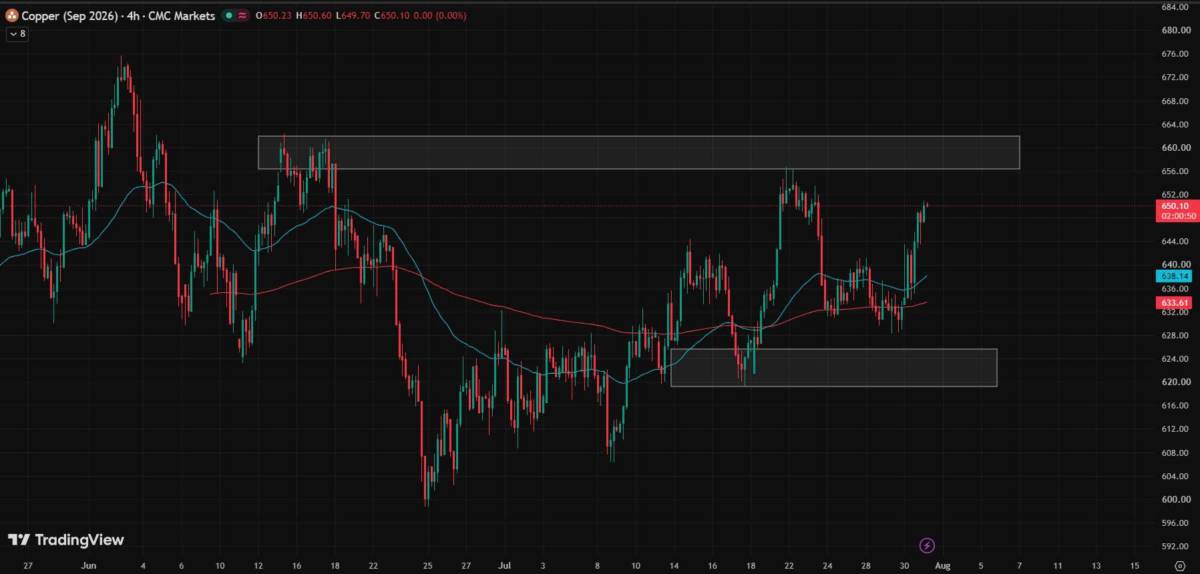
Task: Click the 02:00:50 bar countdown label
Action: (x=1174, y=215)
